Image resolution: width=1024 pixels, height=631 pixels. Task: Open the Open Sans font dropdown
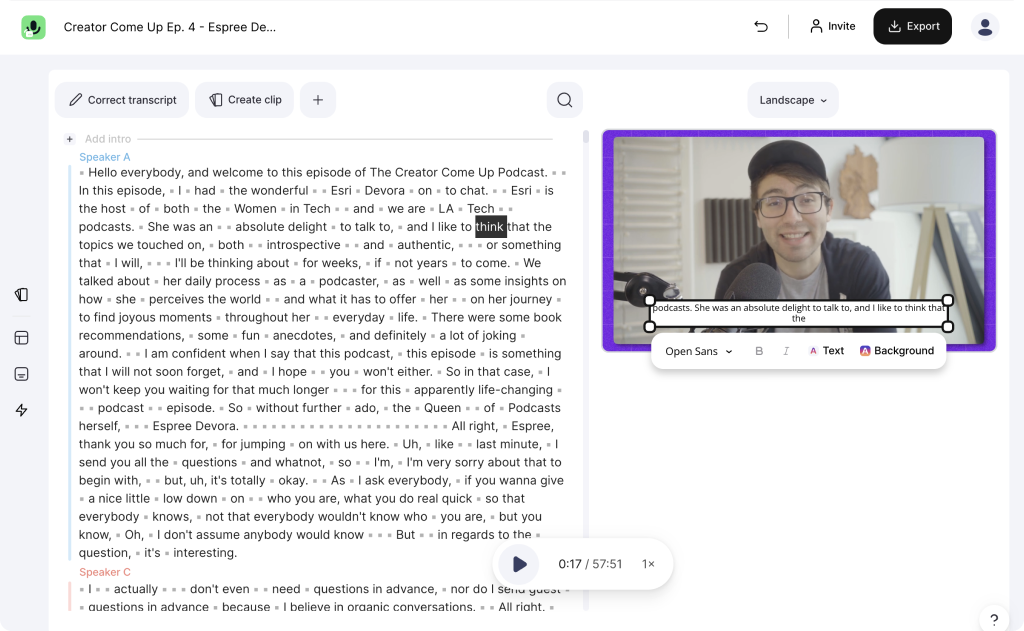pos(698,351)
